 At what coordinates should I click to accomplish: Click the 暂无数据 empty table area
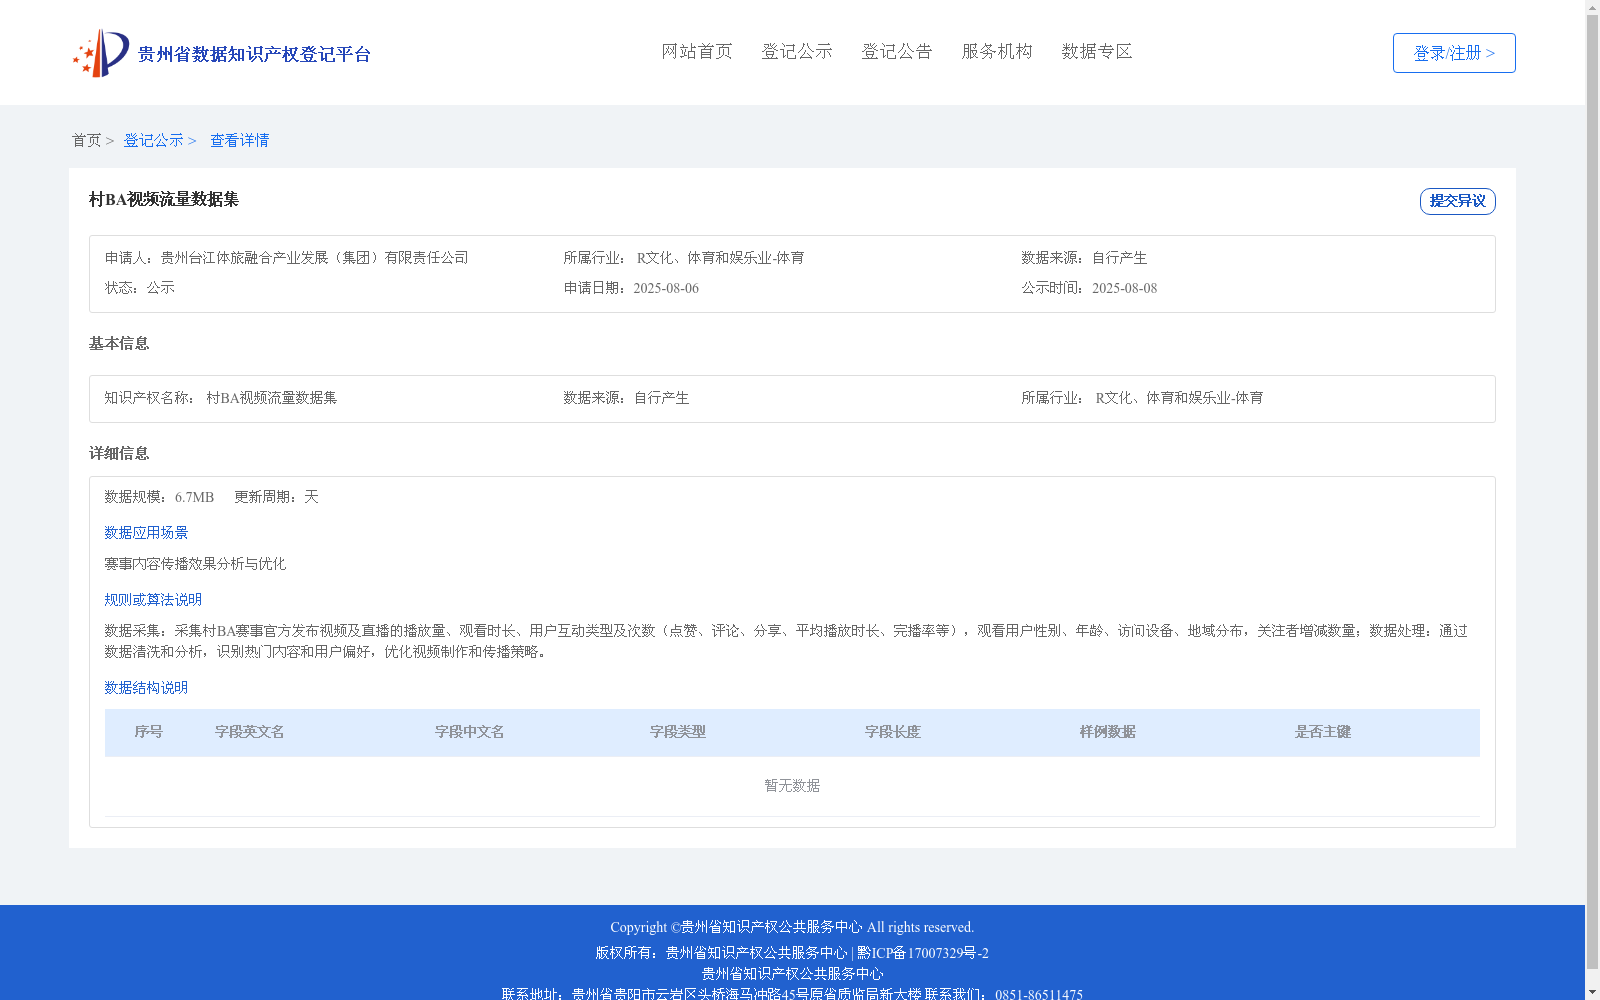pos(790,786)
